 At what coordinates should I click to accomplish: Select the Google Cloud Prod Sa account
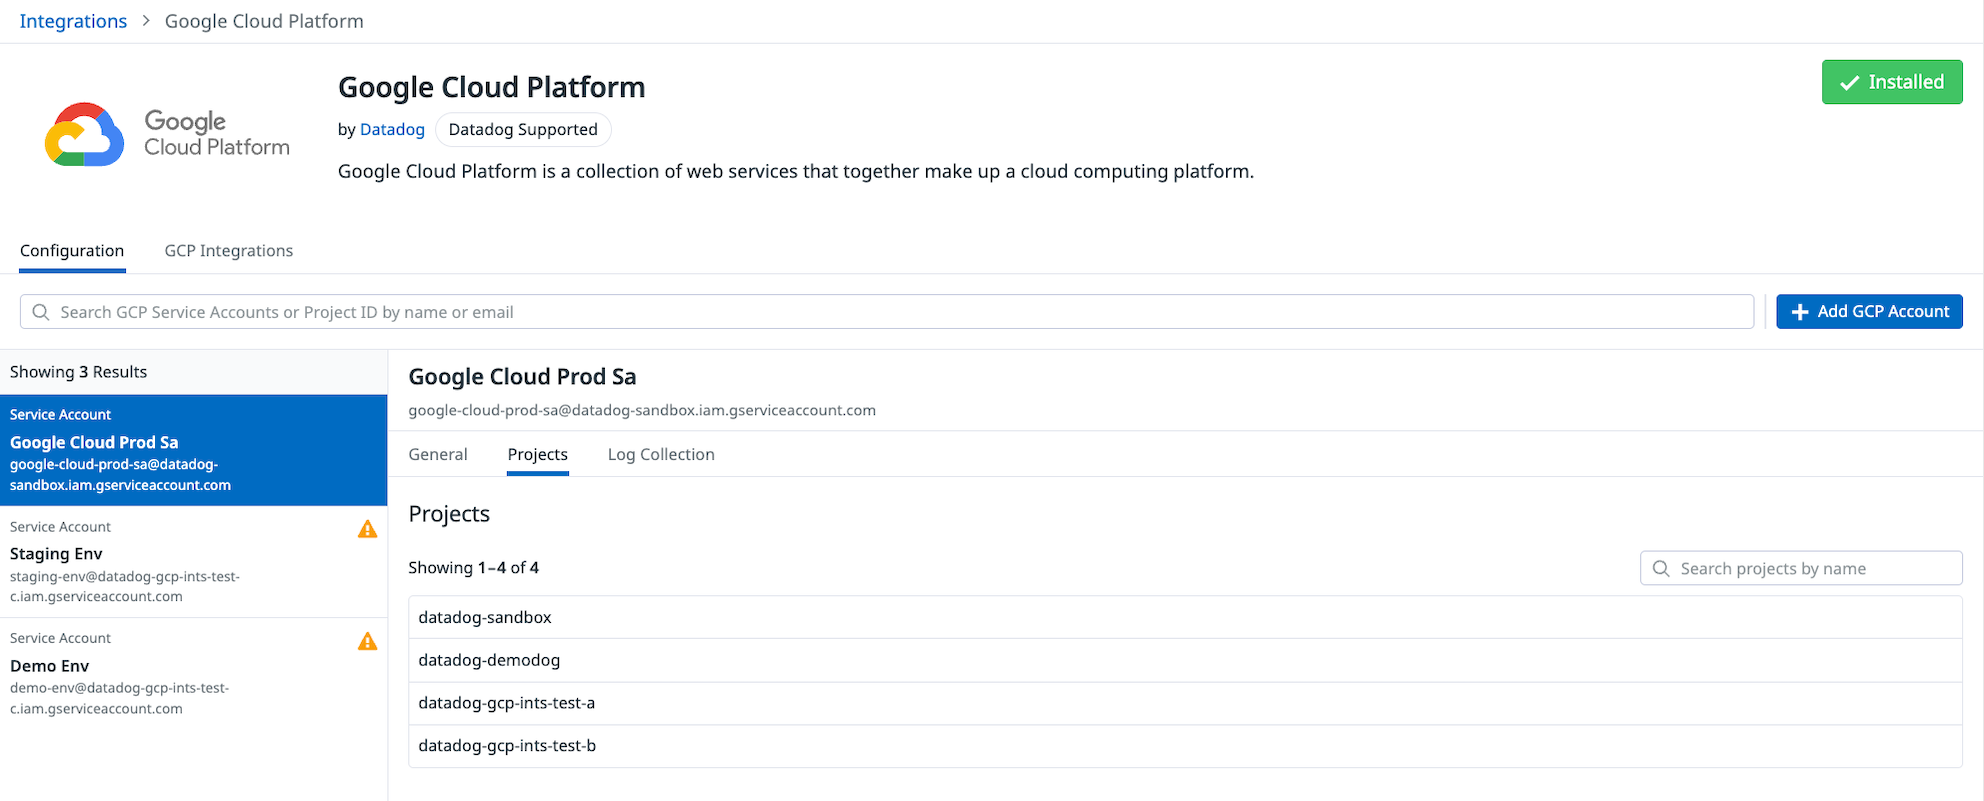pos(150,450)
